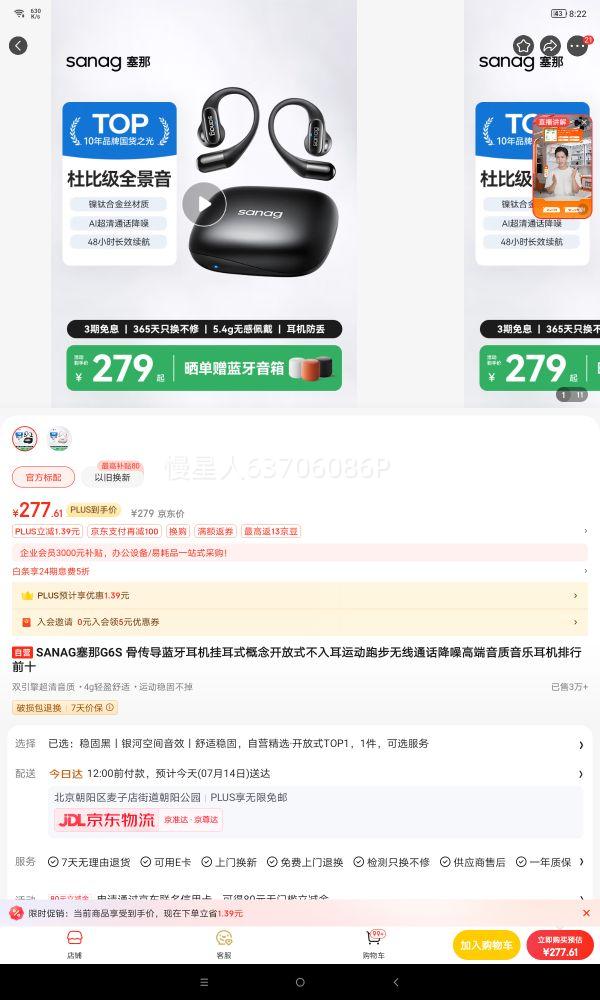Viewport: 600px width, 1000px height.
Task: Dismiss the 限时促销 promotion banner
Action: 587,913
